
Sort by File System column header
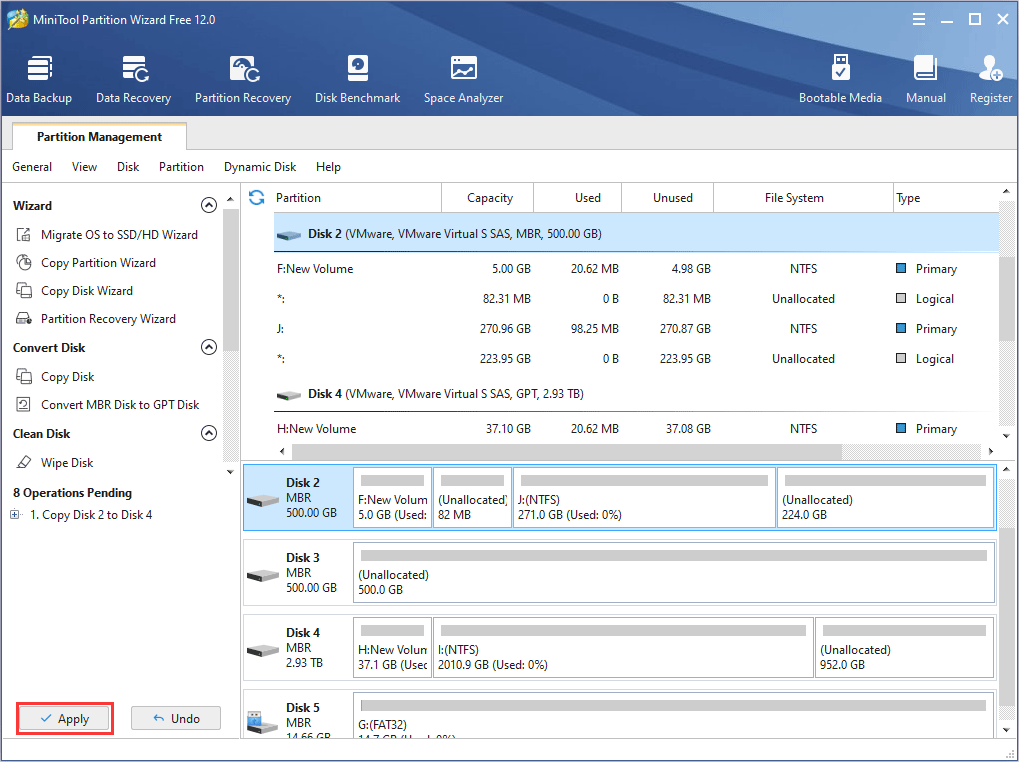click(803, 197)
